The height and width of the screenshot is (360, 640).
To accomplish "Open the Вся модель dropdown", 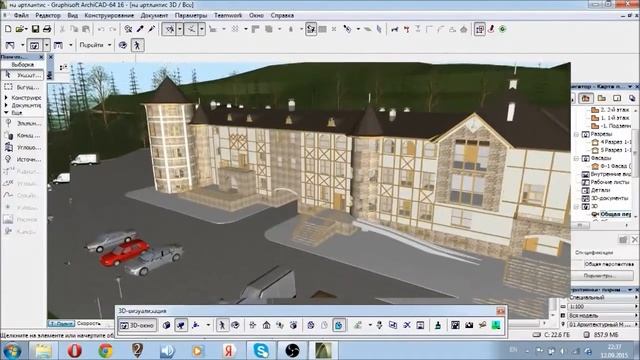I will click(x=602, y=315).
